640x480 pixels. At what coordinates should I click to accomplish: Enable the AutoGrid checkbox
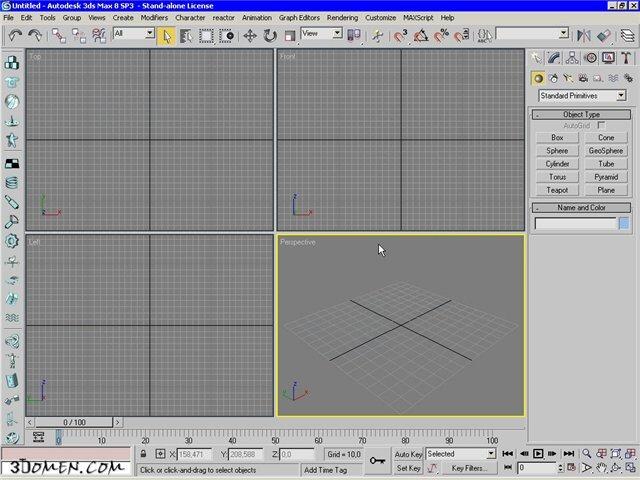601,126
